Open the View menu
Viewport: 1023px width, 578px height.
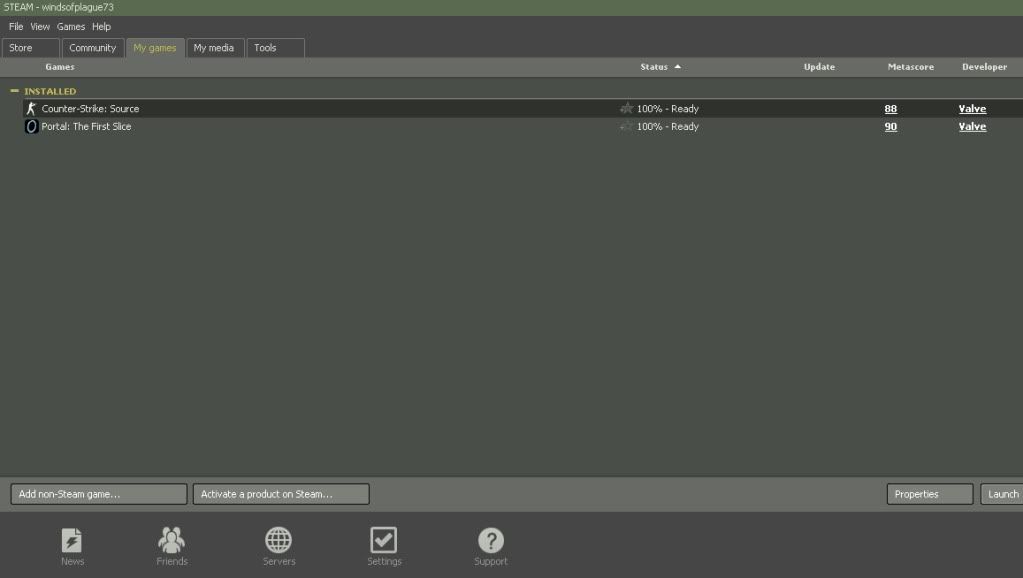pyautogui.click(x=40, y=27)
